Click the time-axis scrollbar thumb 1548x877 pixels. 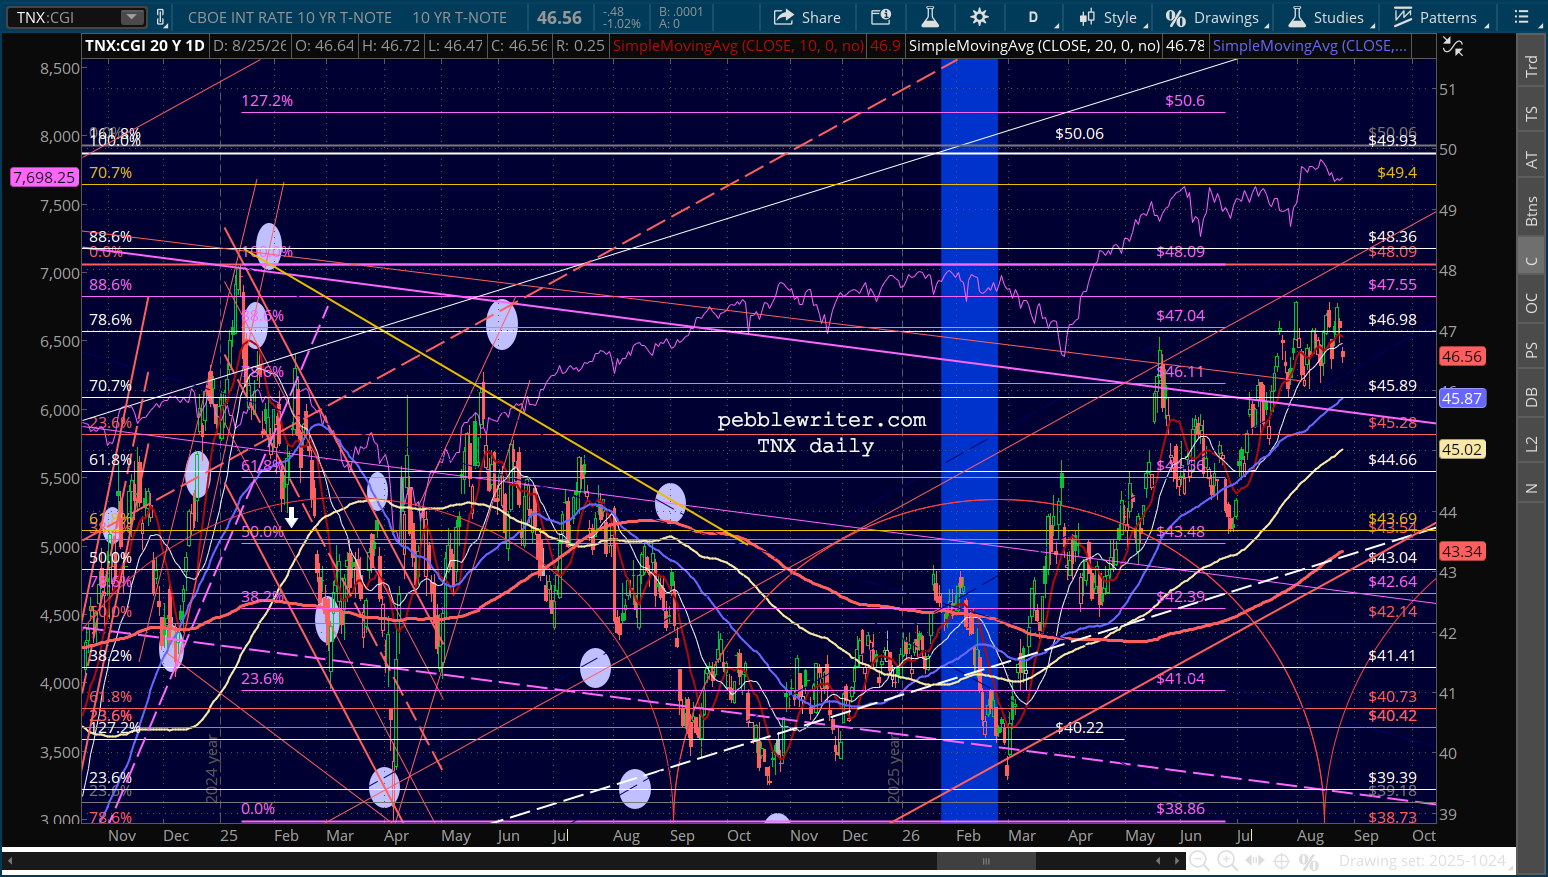985,861
